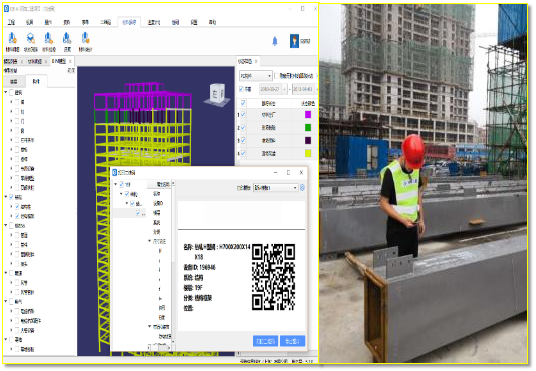Pick the dark purple status color swatch in row 3
This screenshot has width=536, height=371.
(x=308, y=140)
